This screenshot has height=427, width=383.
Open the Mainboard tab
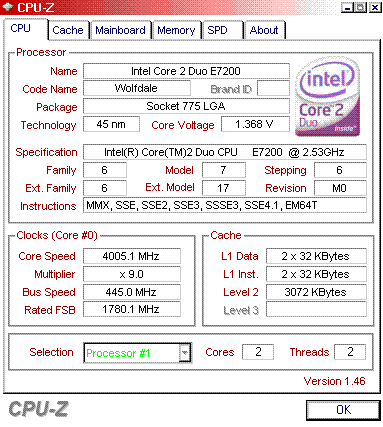[120, 30]
